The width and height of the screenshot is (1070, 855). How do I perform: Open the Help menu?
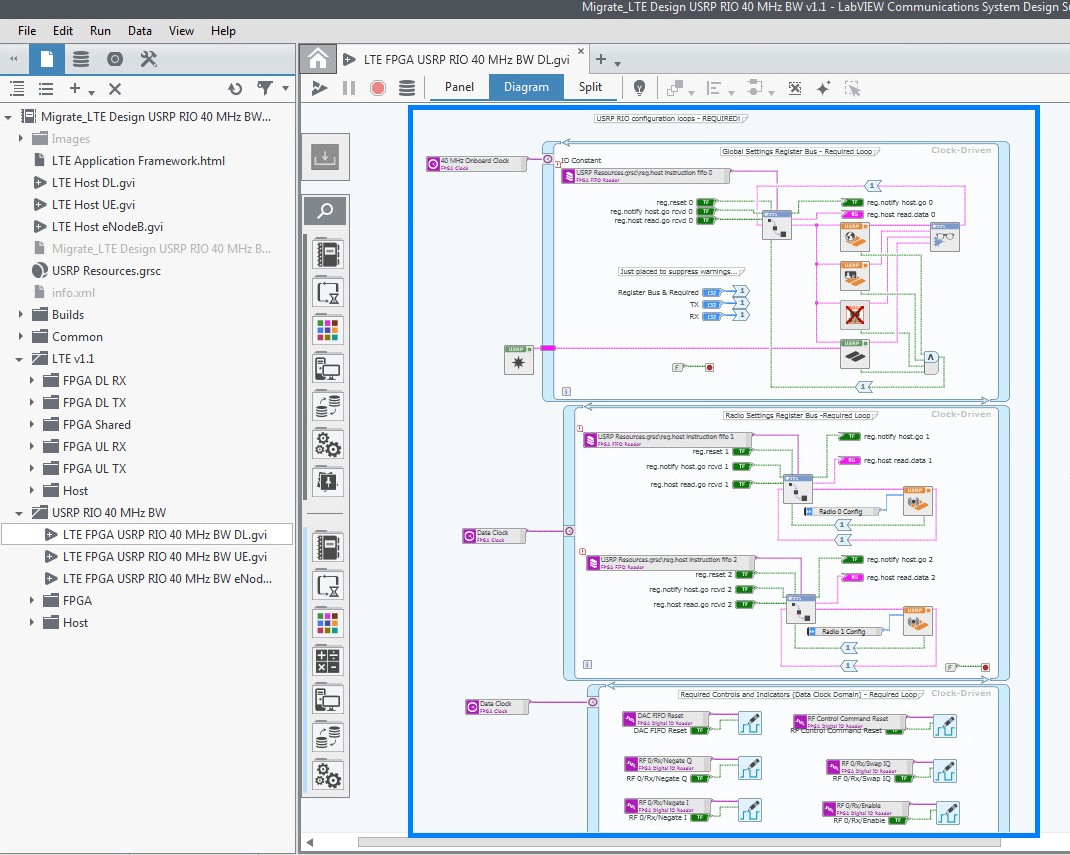pos(223,31)
